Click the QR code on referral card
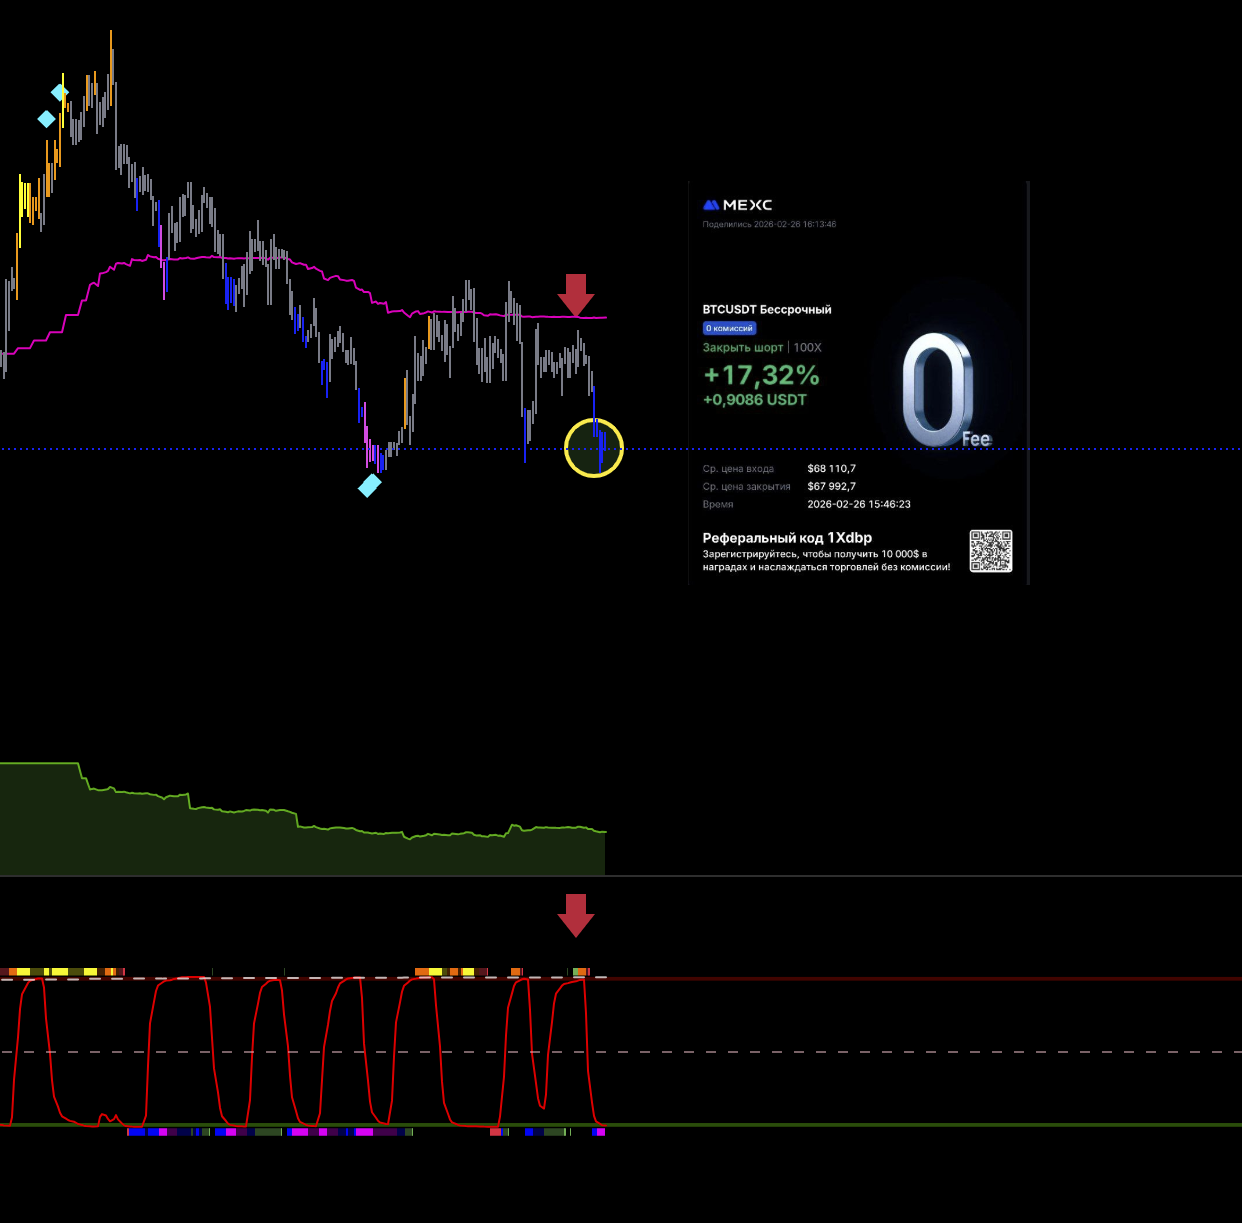The width and height of the screenshot is (1242, 1223). click(x=990, y=551)
